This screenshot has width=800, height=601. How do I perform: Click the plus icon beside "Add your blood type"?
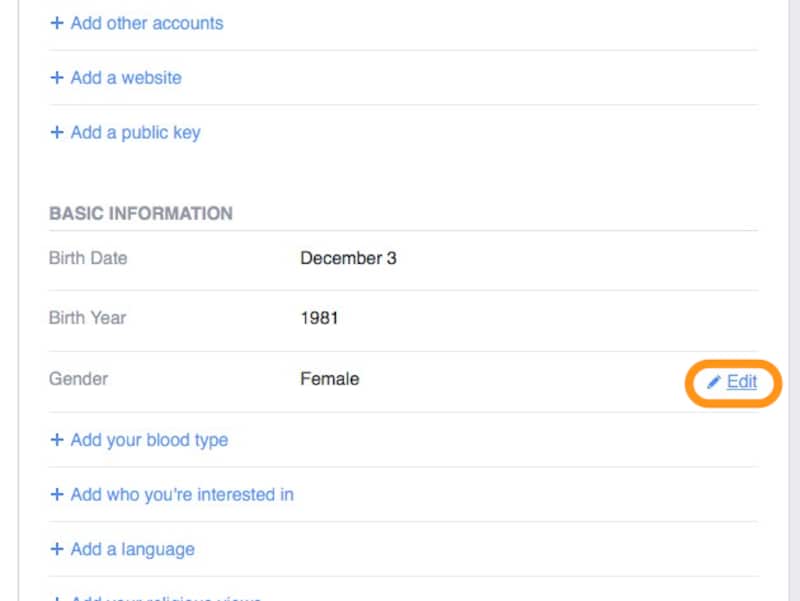coord(57,440)
